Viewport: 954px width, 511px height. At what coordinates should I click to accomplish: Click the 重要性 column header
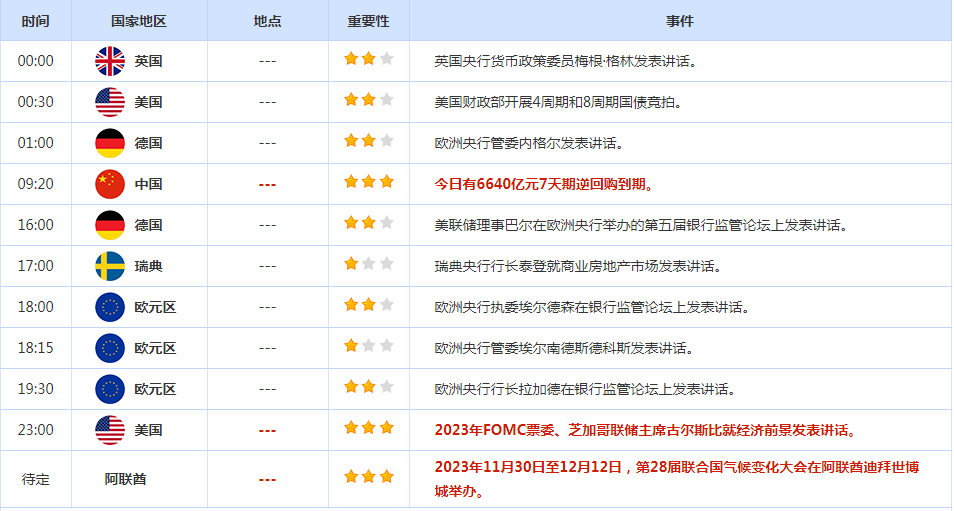[x=369, y=21]
